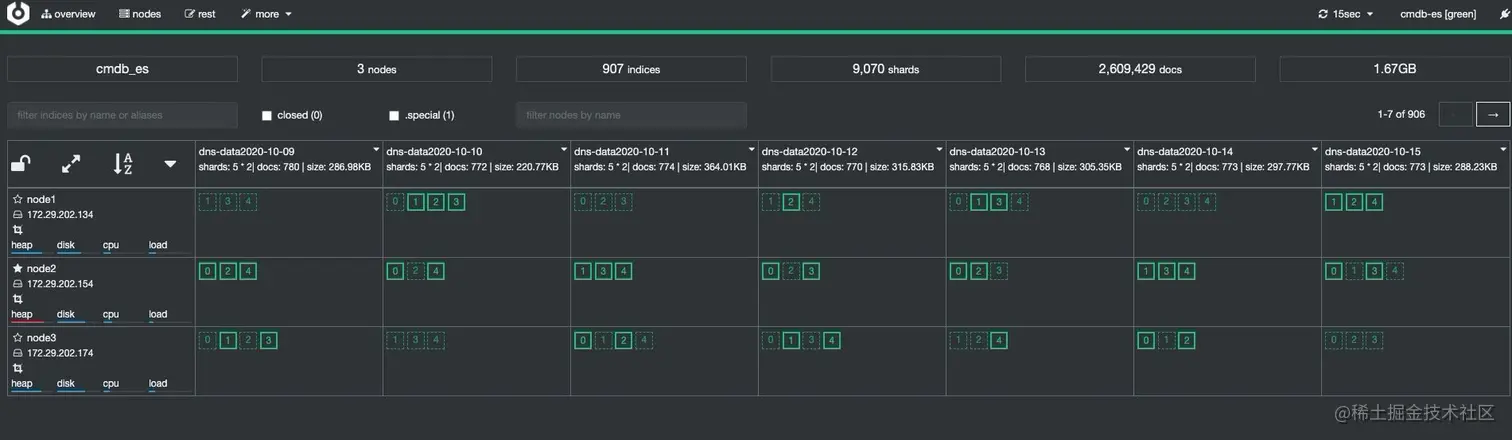Toggle the closed (0) checkbox
The width and height of the screenshot is (1512, 440).
[x=267, y=115]
